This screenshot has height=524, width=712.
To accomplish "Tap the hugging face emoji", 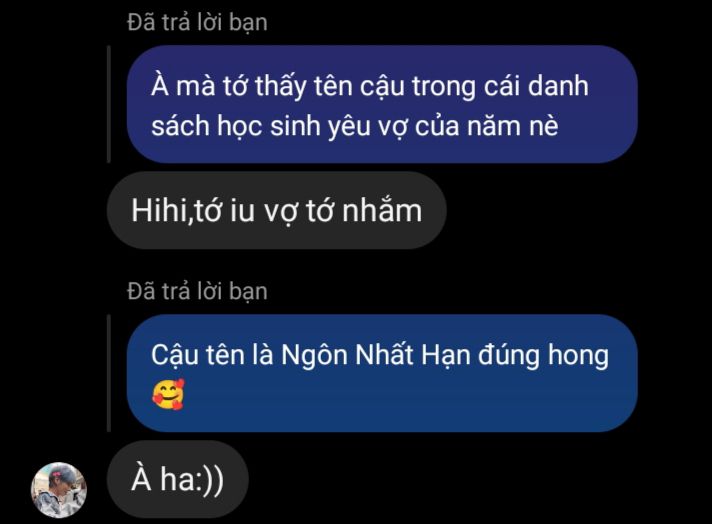I will tap(168, 394).
